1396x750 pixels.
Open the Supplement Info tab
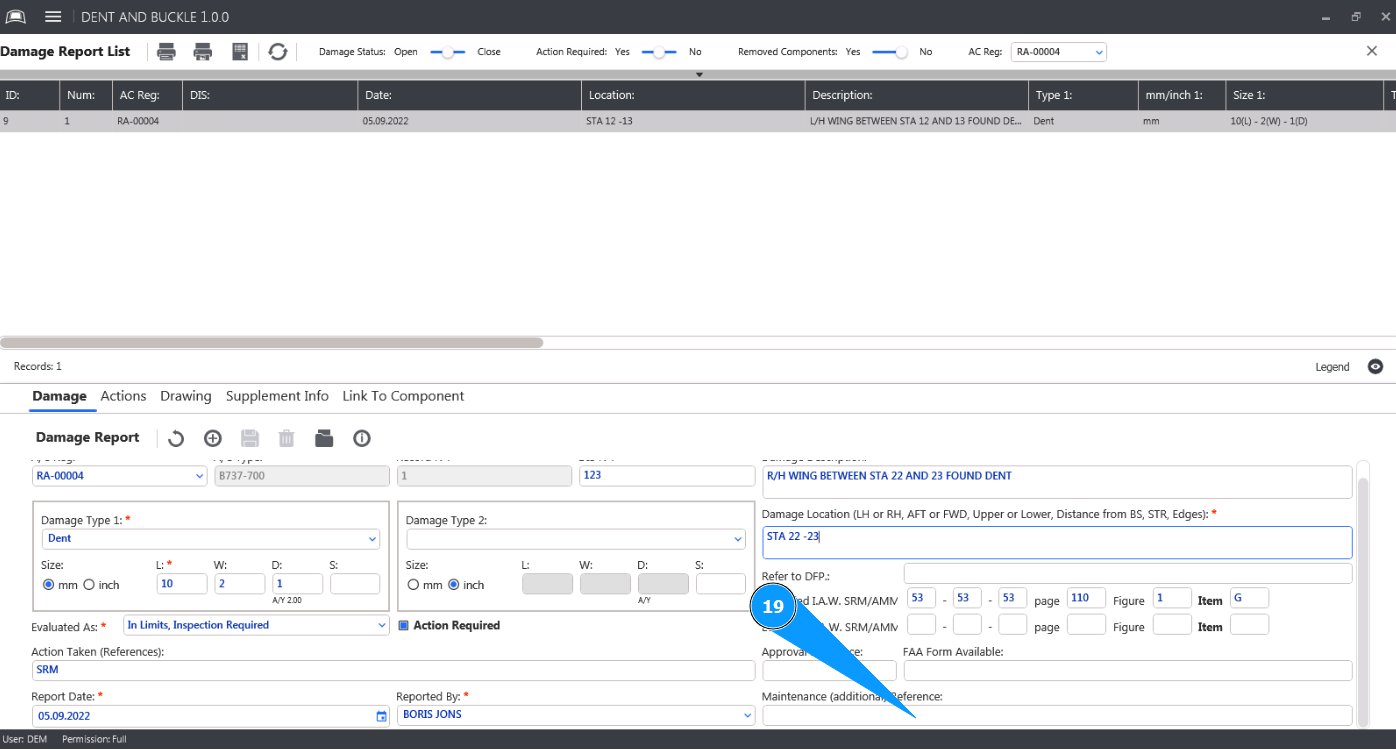[x=277, y=396]
